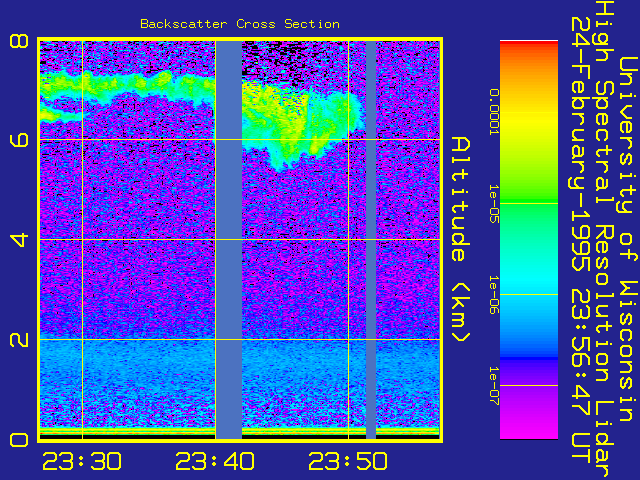640x480 pixels.
Task: Click the 'Backscatter Cross Section' title
Action: pos(240,24)
